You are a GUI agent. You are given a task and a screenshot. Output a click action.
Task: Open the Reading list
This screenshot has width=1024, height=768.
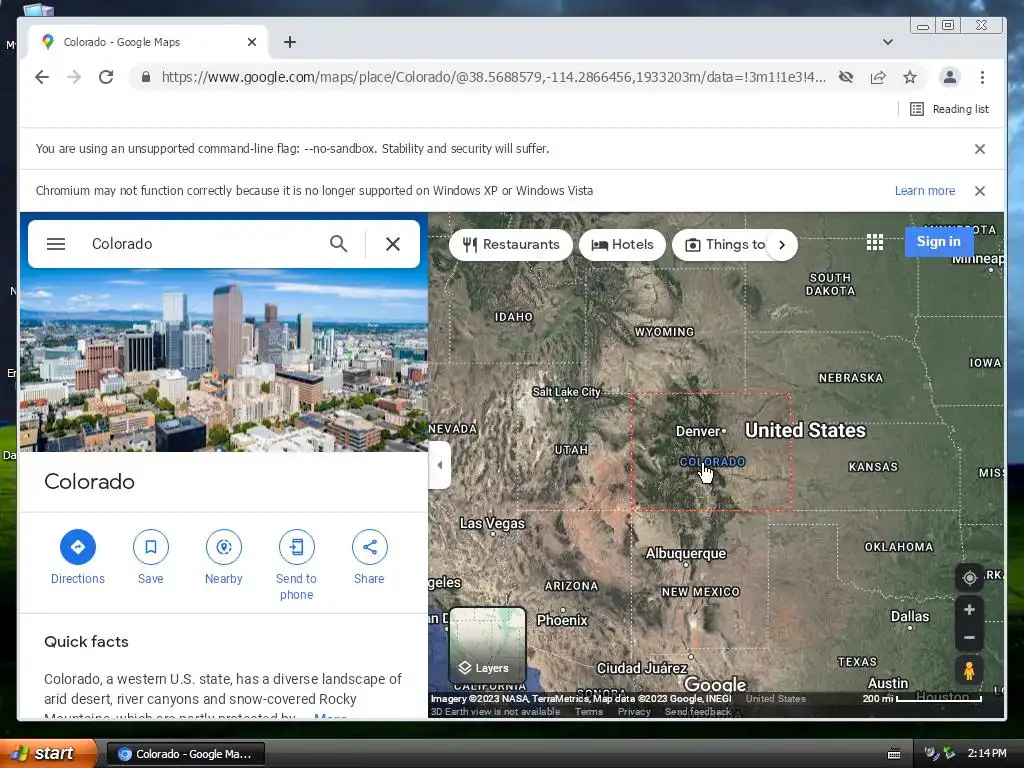[950, 109]
